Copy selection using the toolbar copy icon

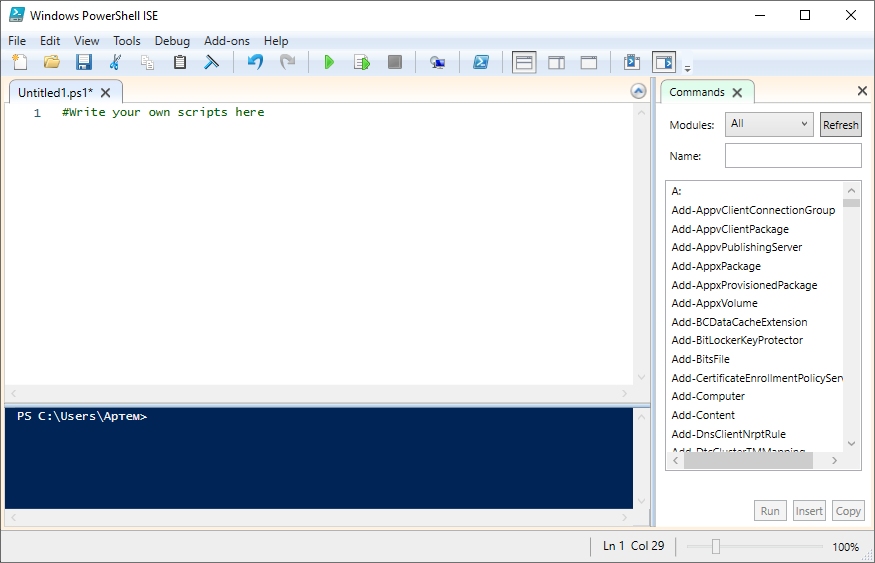[x=147, y=62]
